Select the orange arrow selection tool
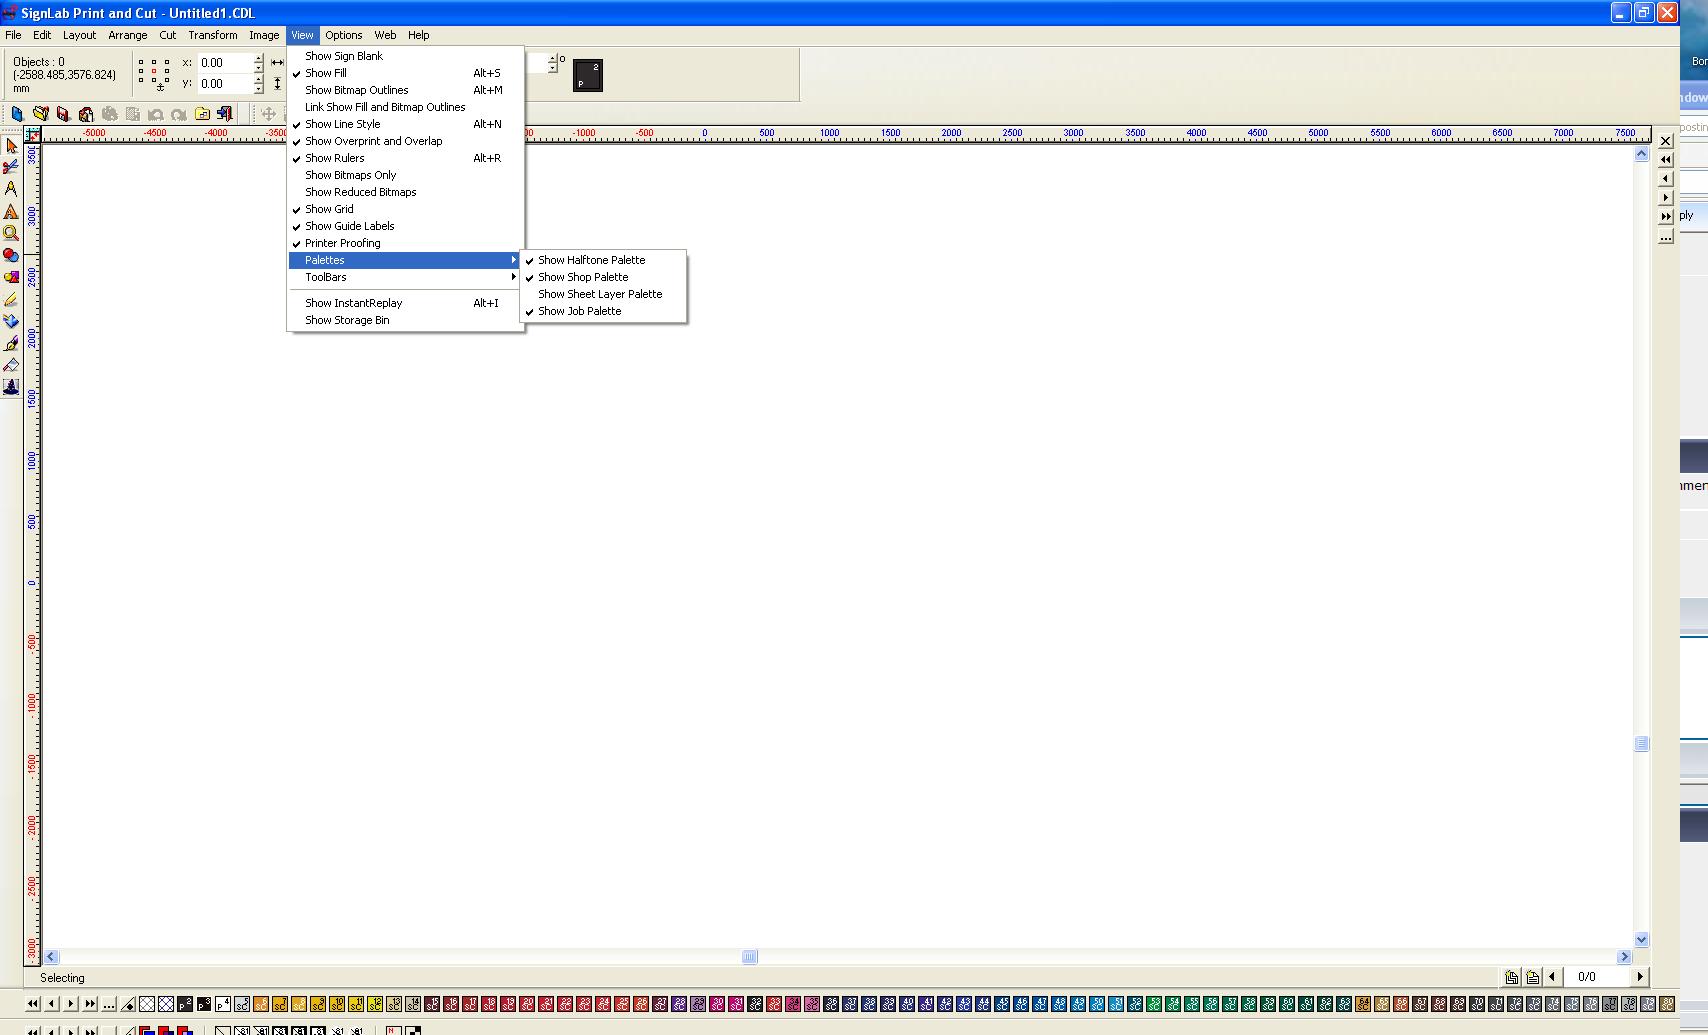Screen dimensions: 1708x1035 point(12,146)
